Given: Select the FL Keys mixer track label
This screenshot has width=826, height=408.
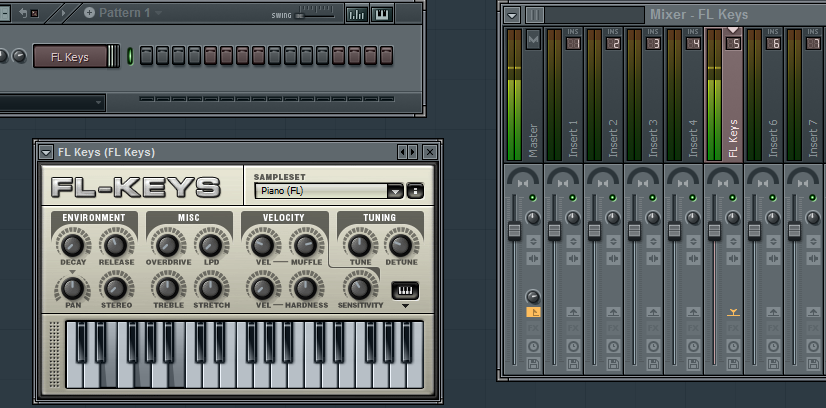Looking at the screenshot, I should point(733,138).
